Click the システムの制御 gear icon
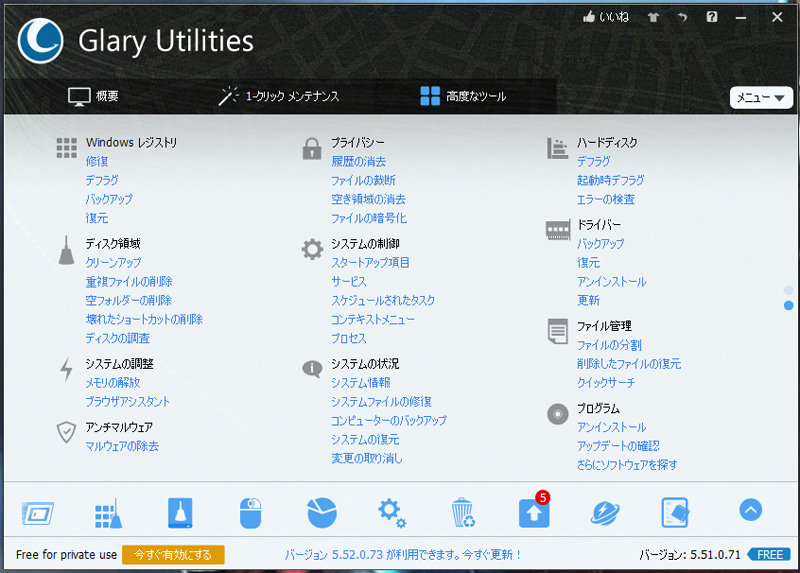 coord(312,250)
